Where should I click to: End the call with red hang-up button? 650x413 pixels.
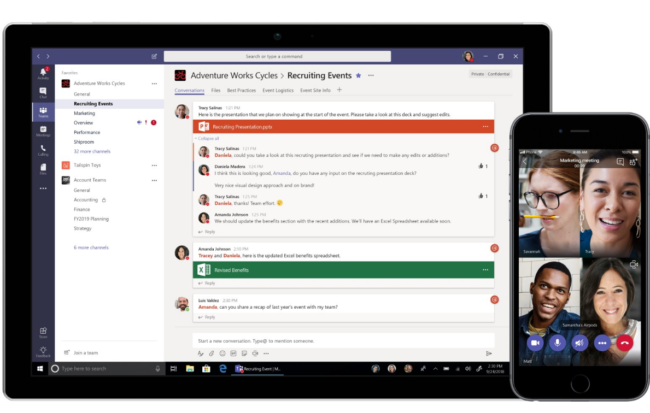(625, 343)
